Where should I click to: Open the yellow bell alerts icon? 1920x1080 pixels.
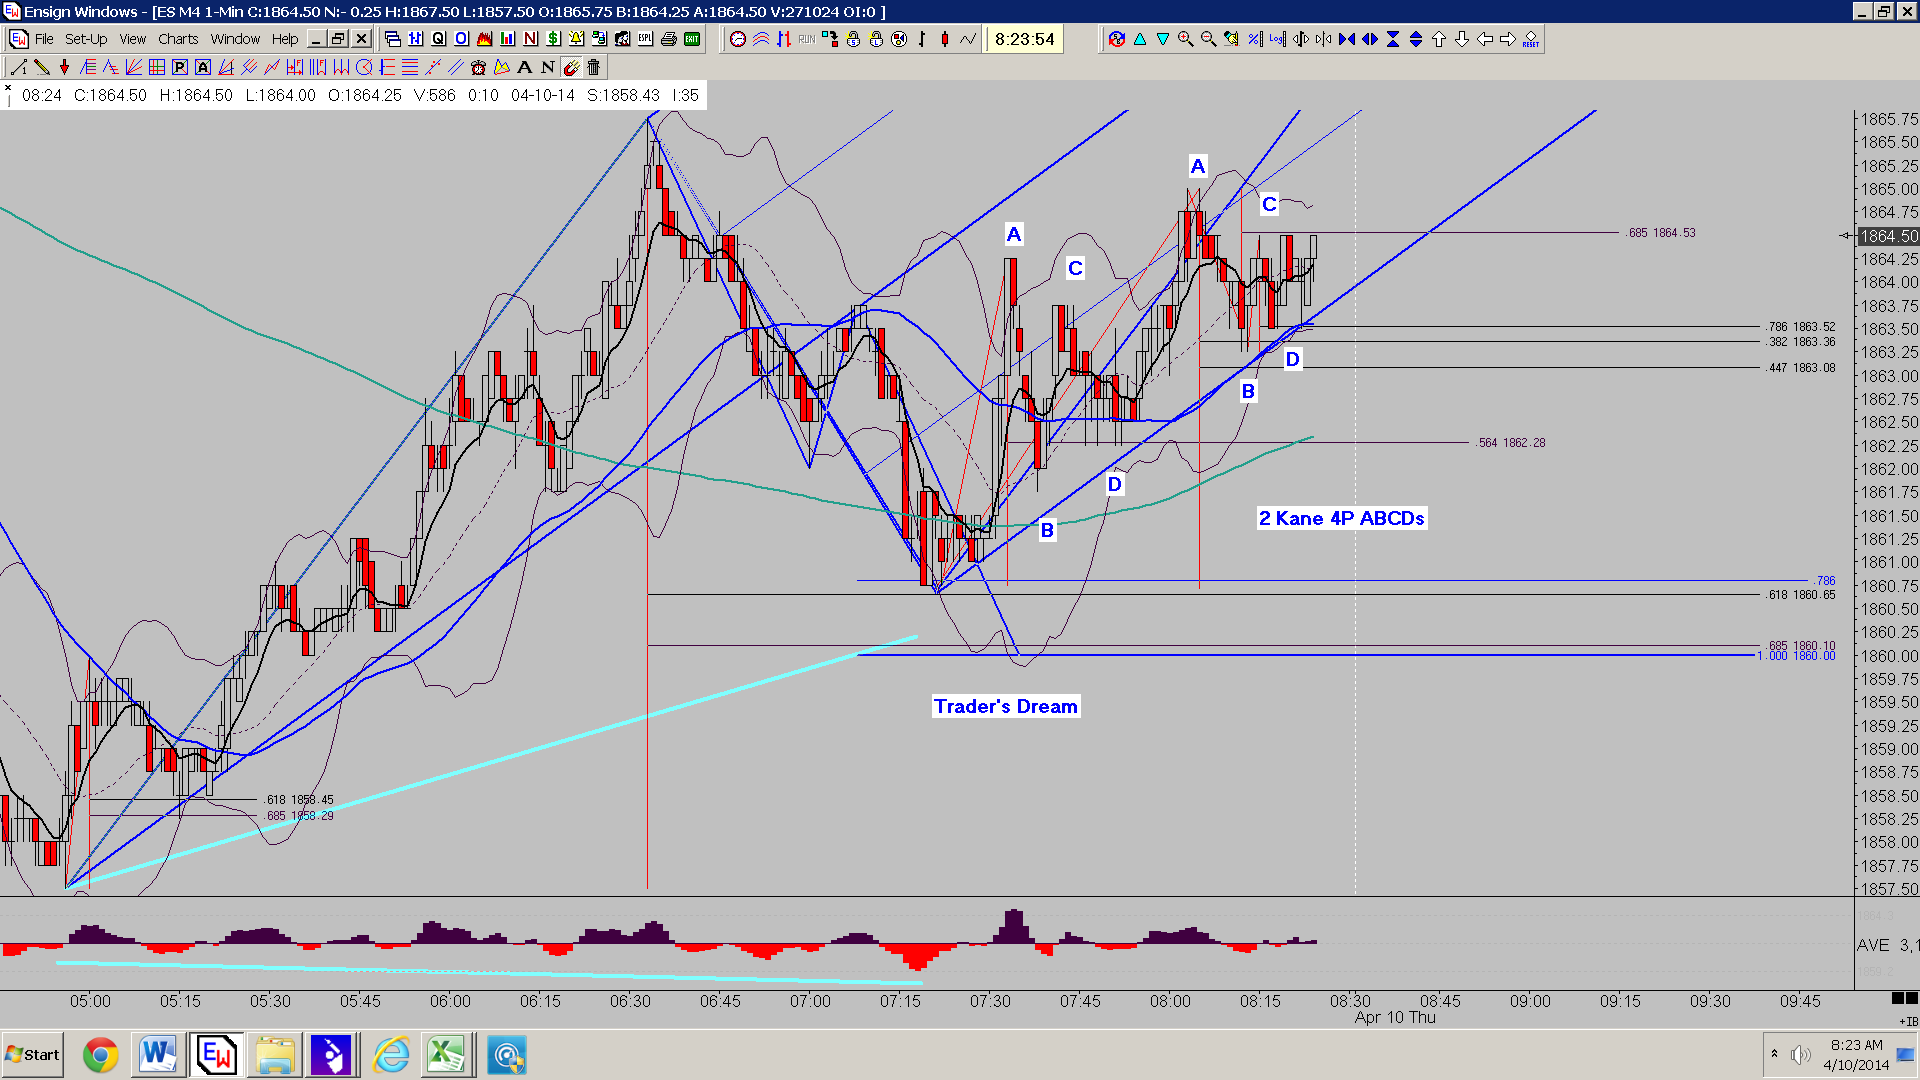576,39
